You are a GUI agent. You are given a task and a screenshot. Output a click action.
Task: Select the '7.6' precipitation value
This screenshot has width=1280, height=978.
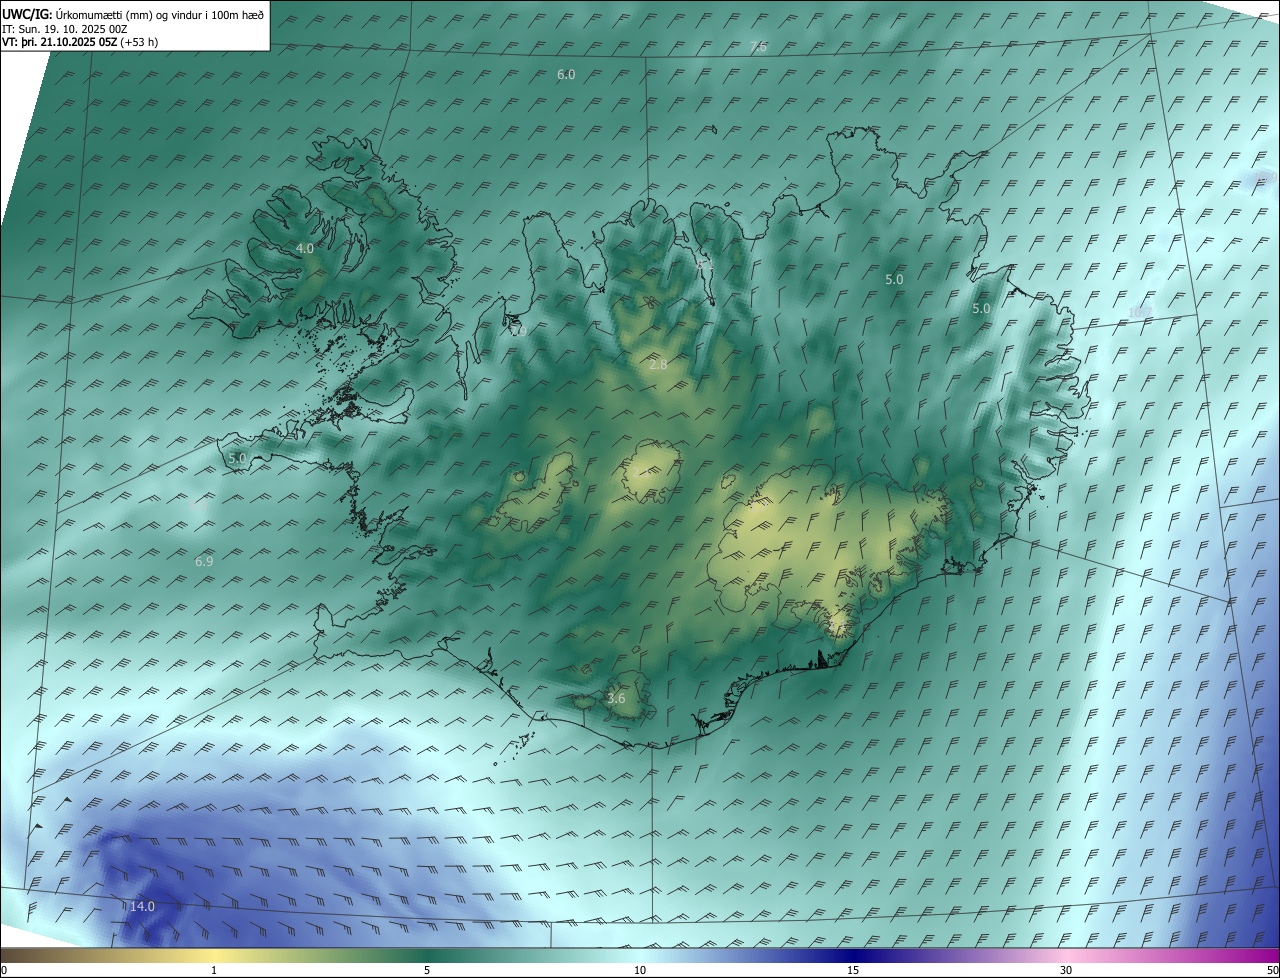click(758, 47)
